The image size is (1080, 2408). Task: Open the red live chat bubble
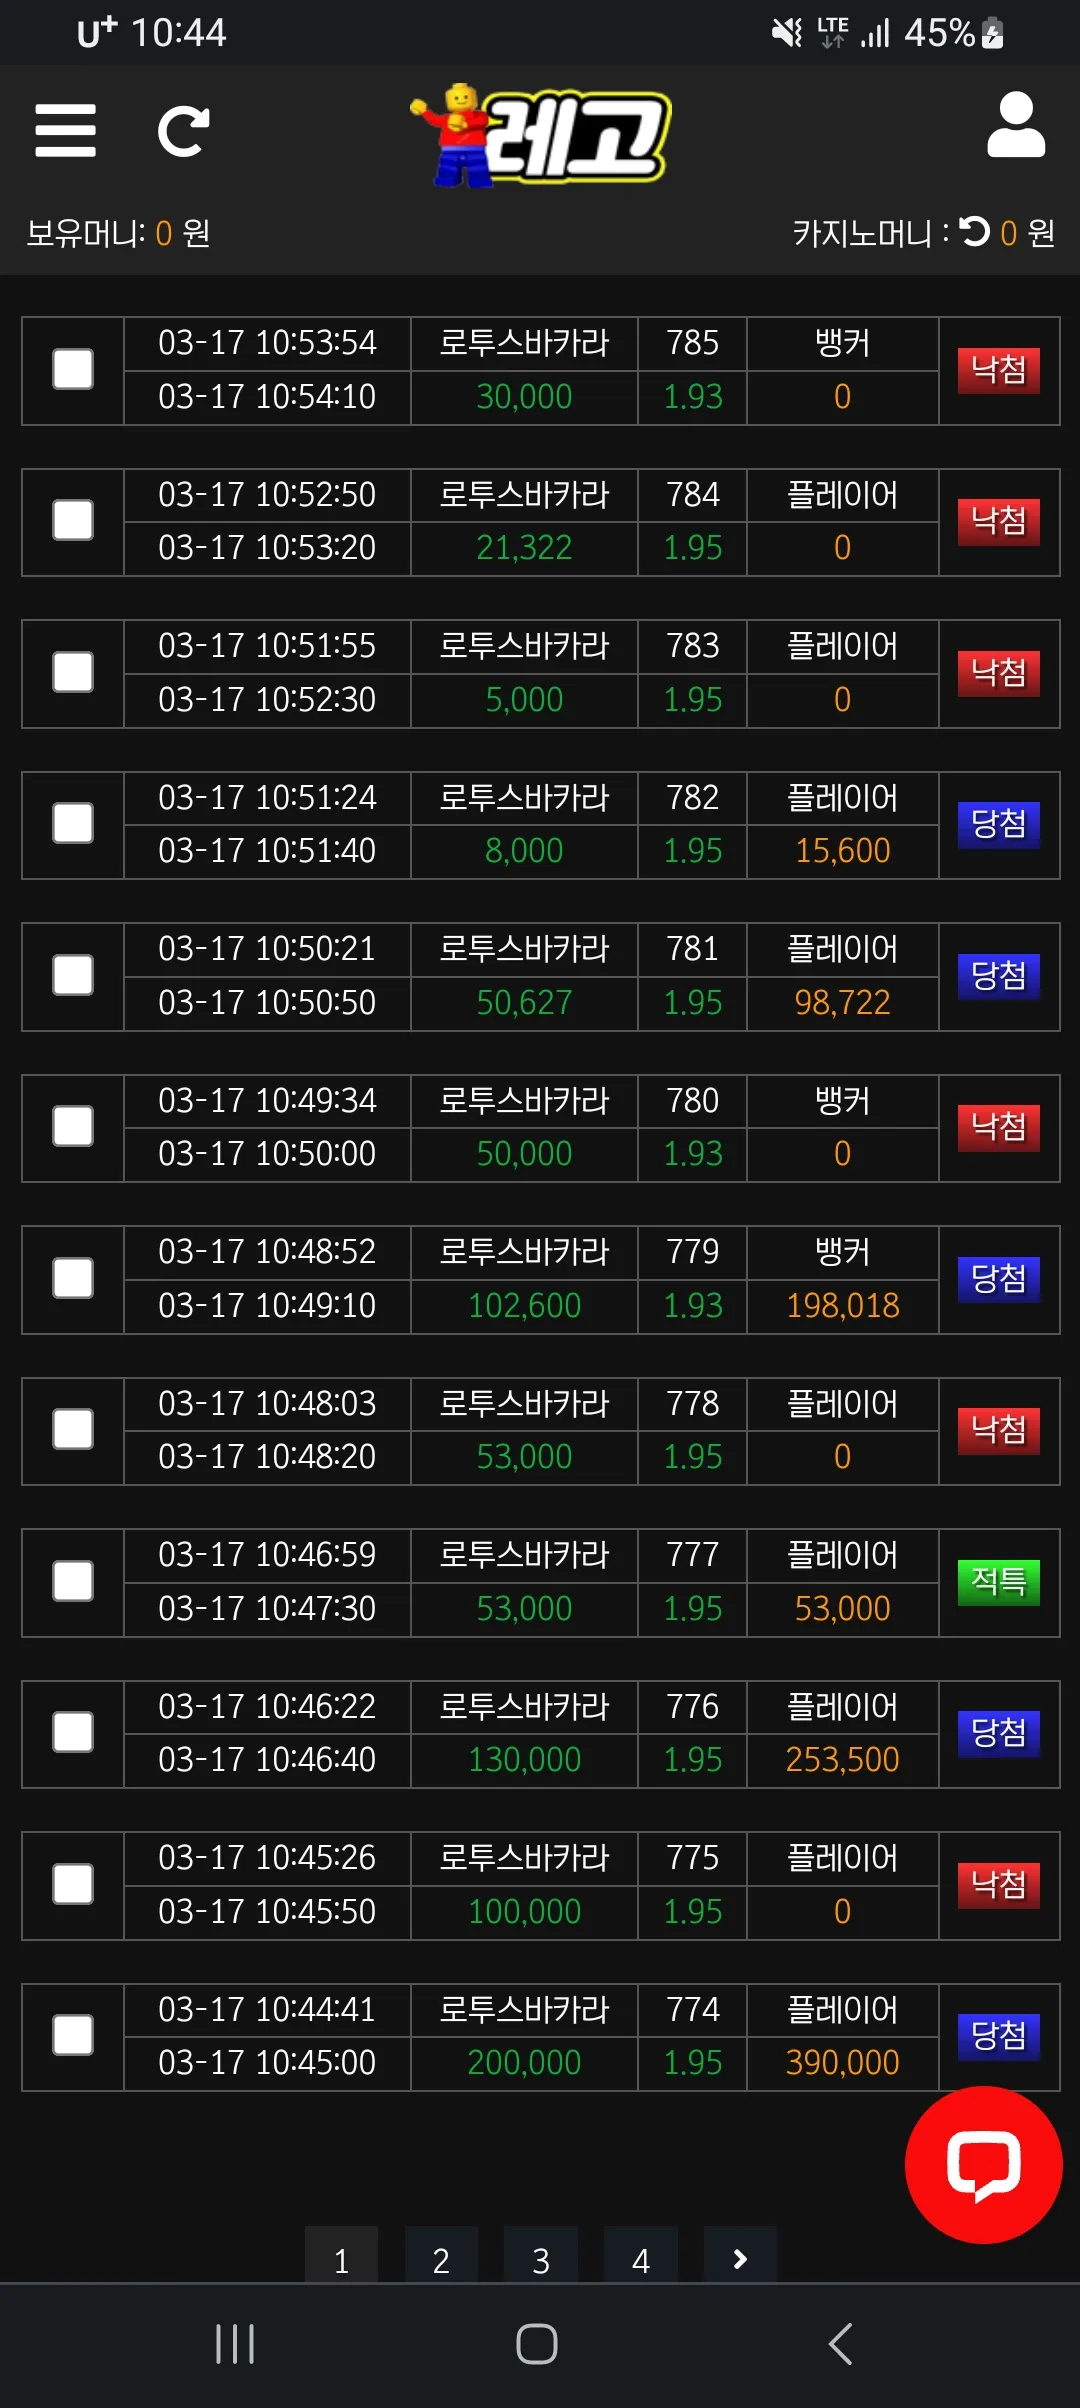983,2164
